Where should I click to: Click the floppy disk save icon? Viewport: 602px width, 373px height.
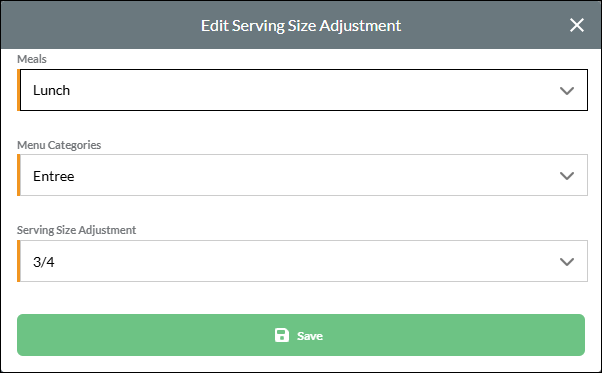[282, 335]
